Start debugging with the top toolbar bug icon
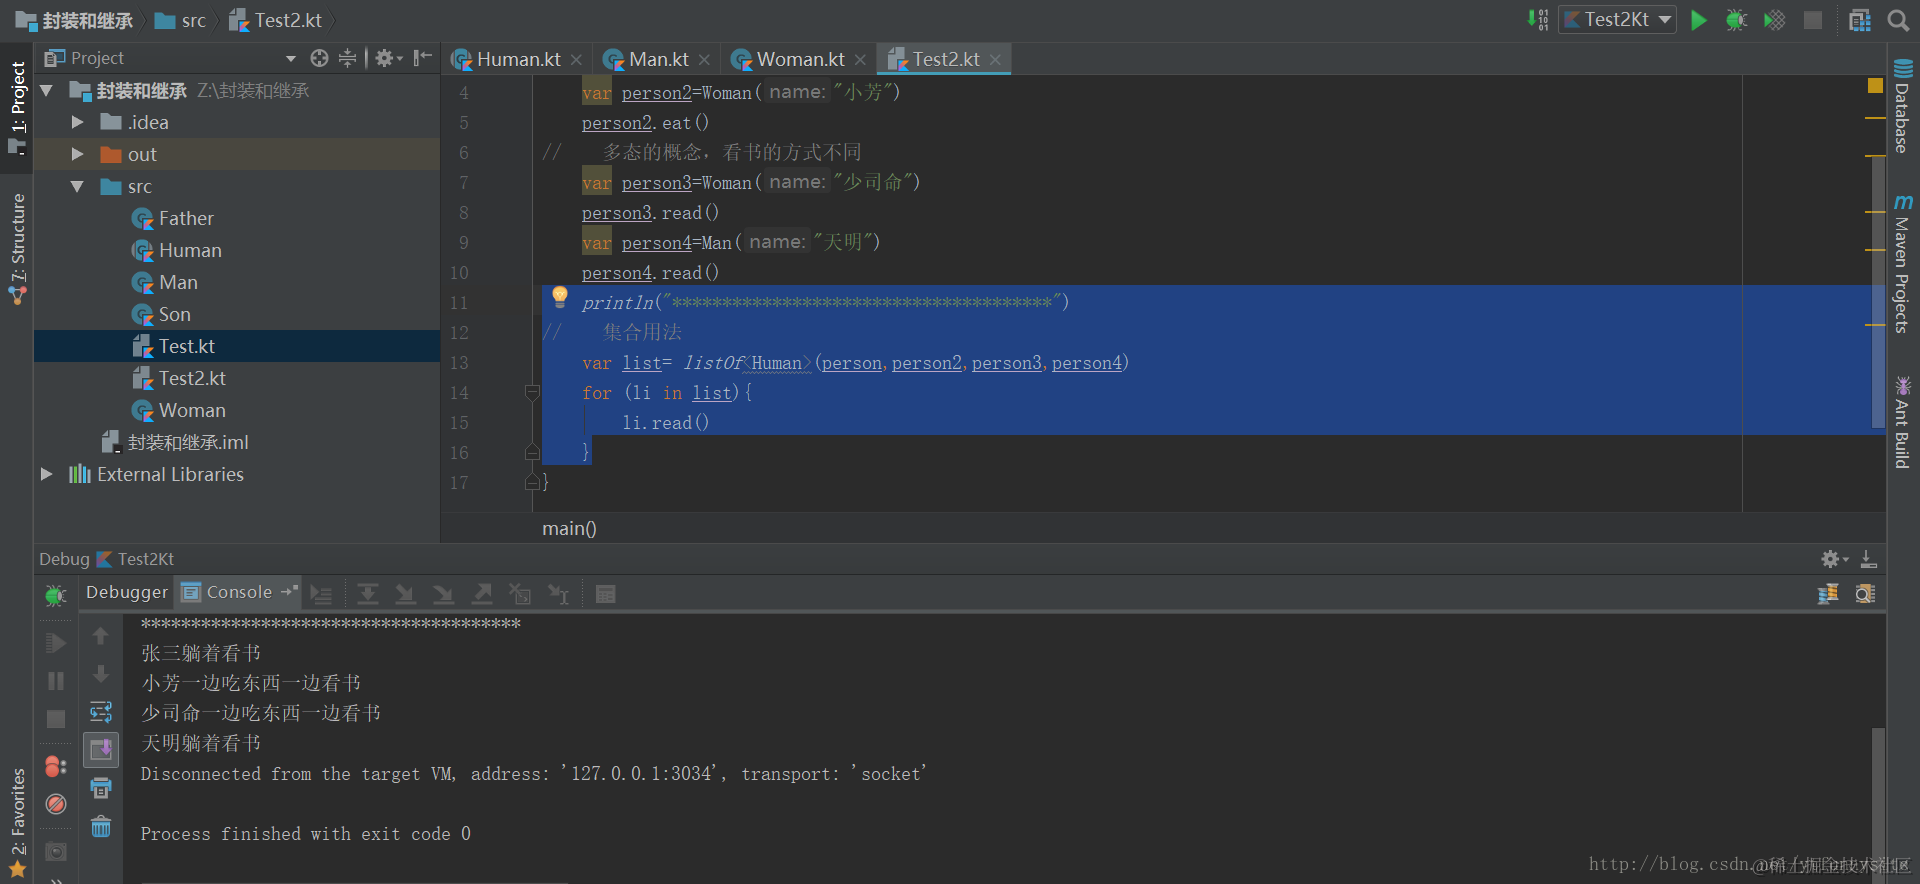This screenshot has height=884, width=1920. (x=1736, y=20)
